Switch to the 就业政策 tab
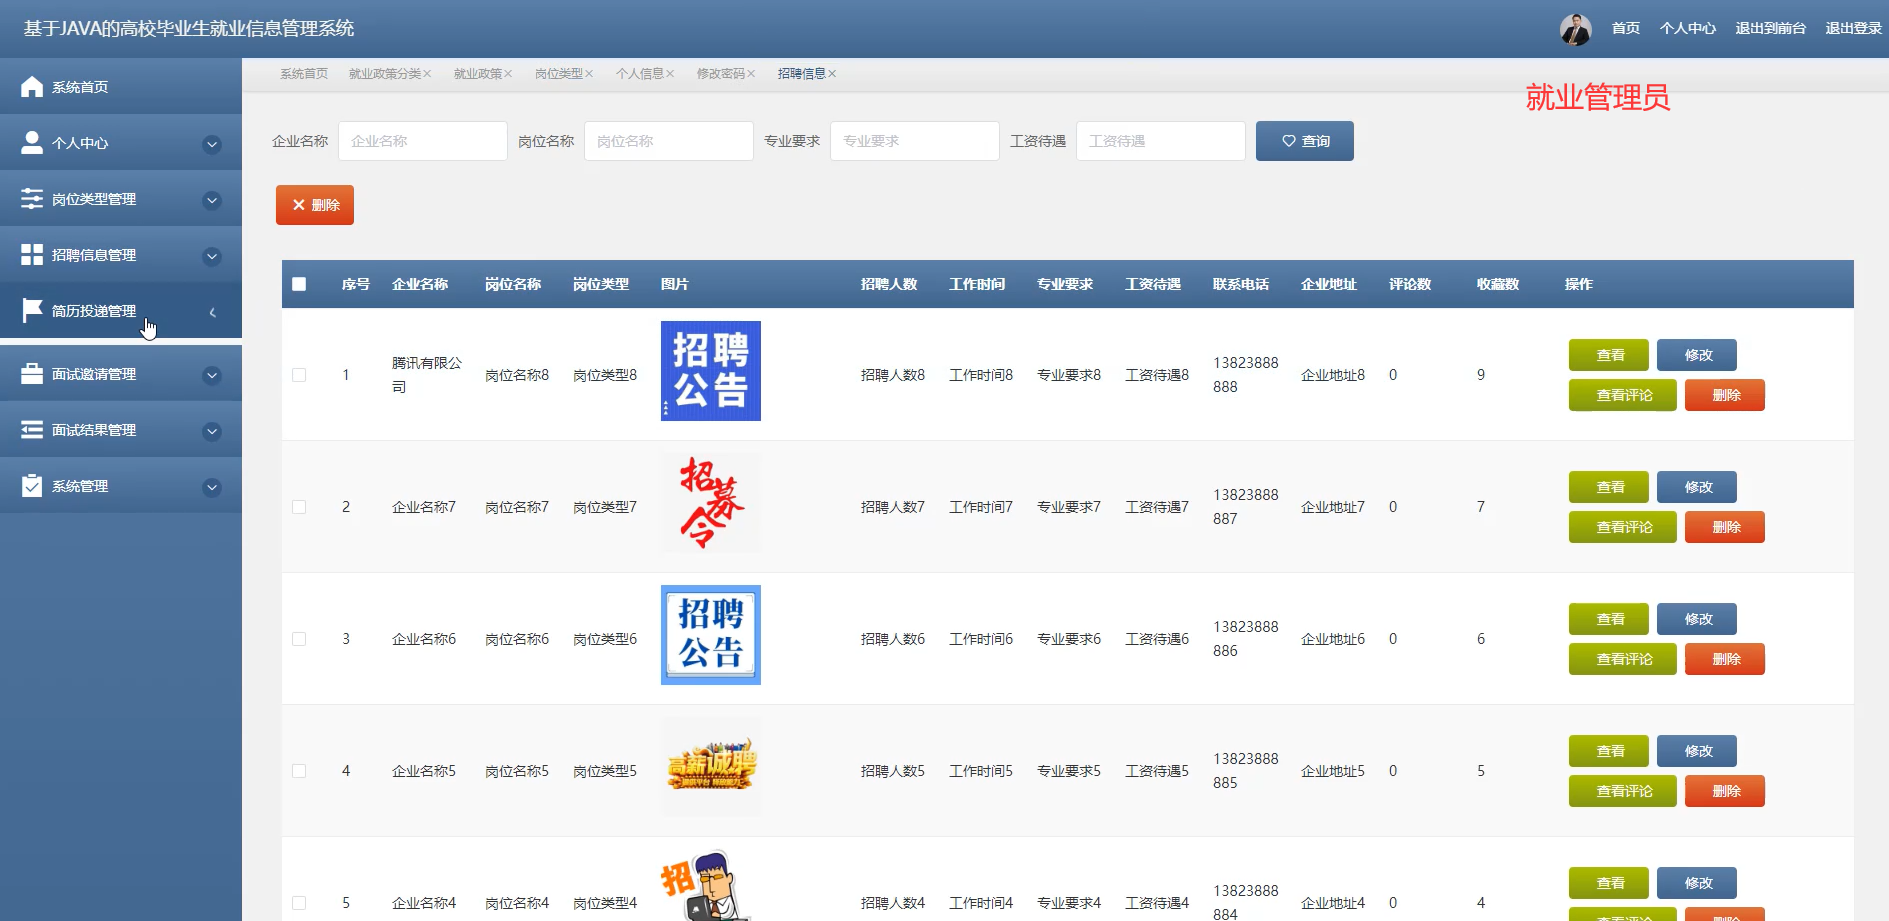Viewport: 1889px width, 921px height. pyautogui.click(x=478, y=74)
